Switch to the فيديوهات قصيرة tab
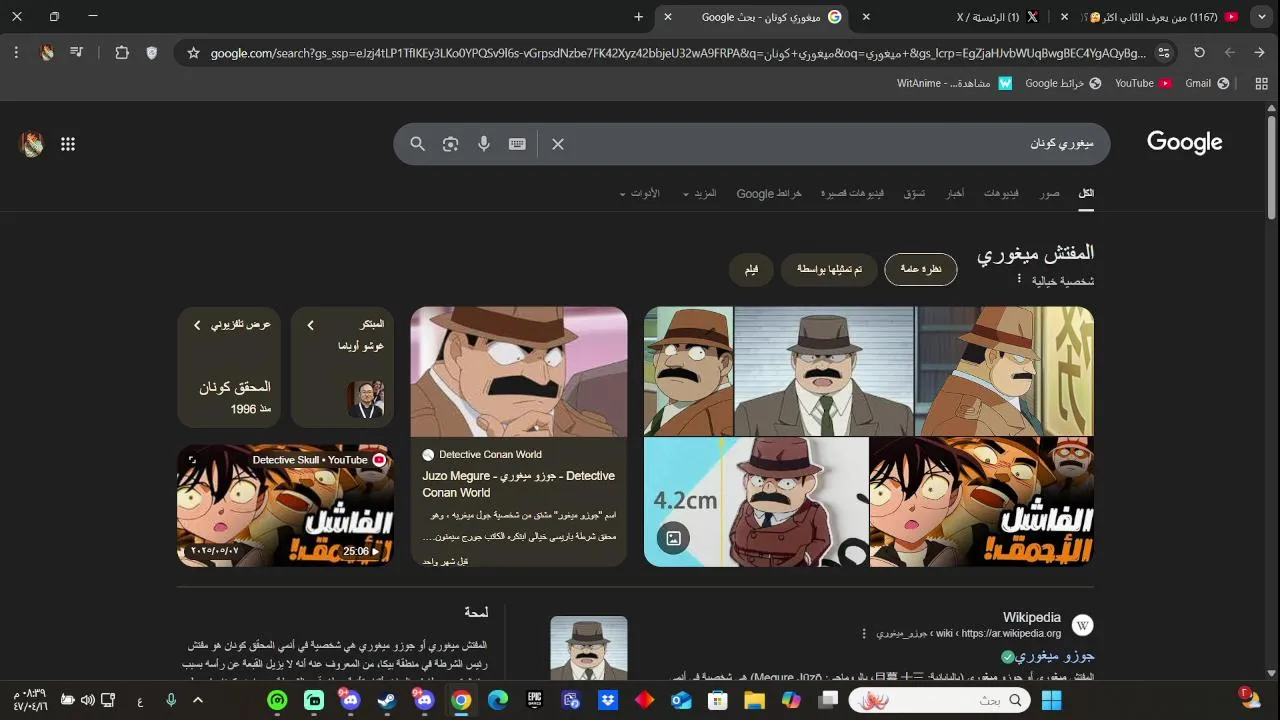The width and height of the screenshot is (1280, 720). pos(852,193)
